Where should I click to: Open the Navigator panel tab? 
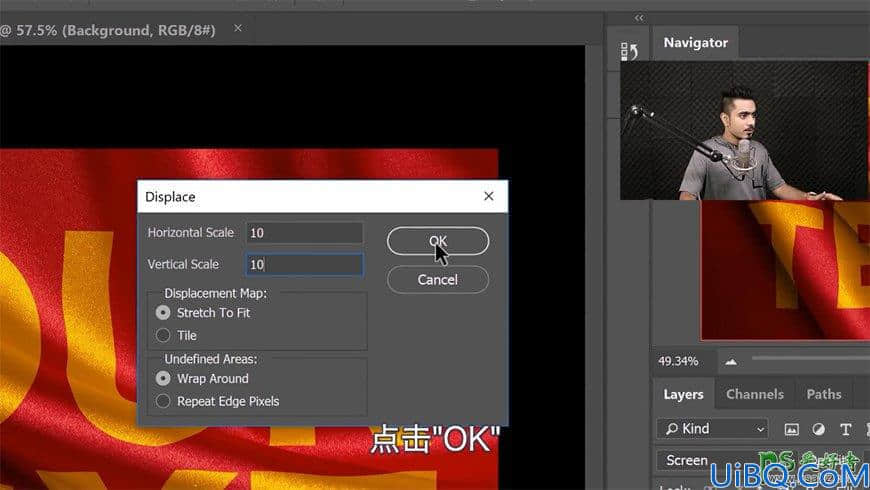click(695, 43)
